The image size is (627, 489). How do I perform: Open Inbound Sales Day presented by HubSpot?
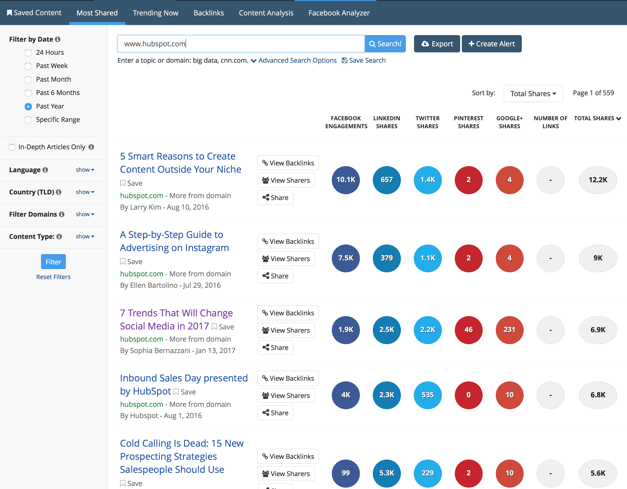tap(184, 384)
